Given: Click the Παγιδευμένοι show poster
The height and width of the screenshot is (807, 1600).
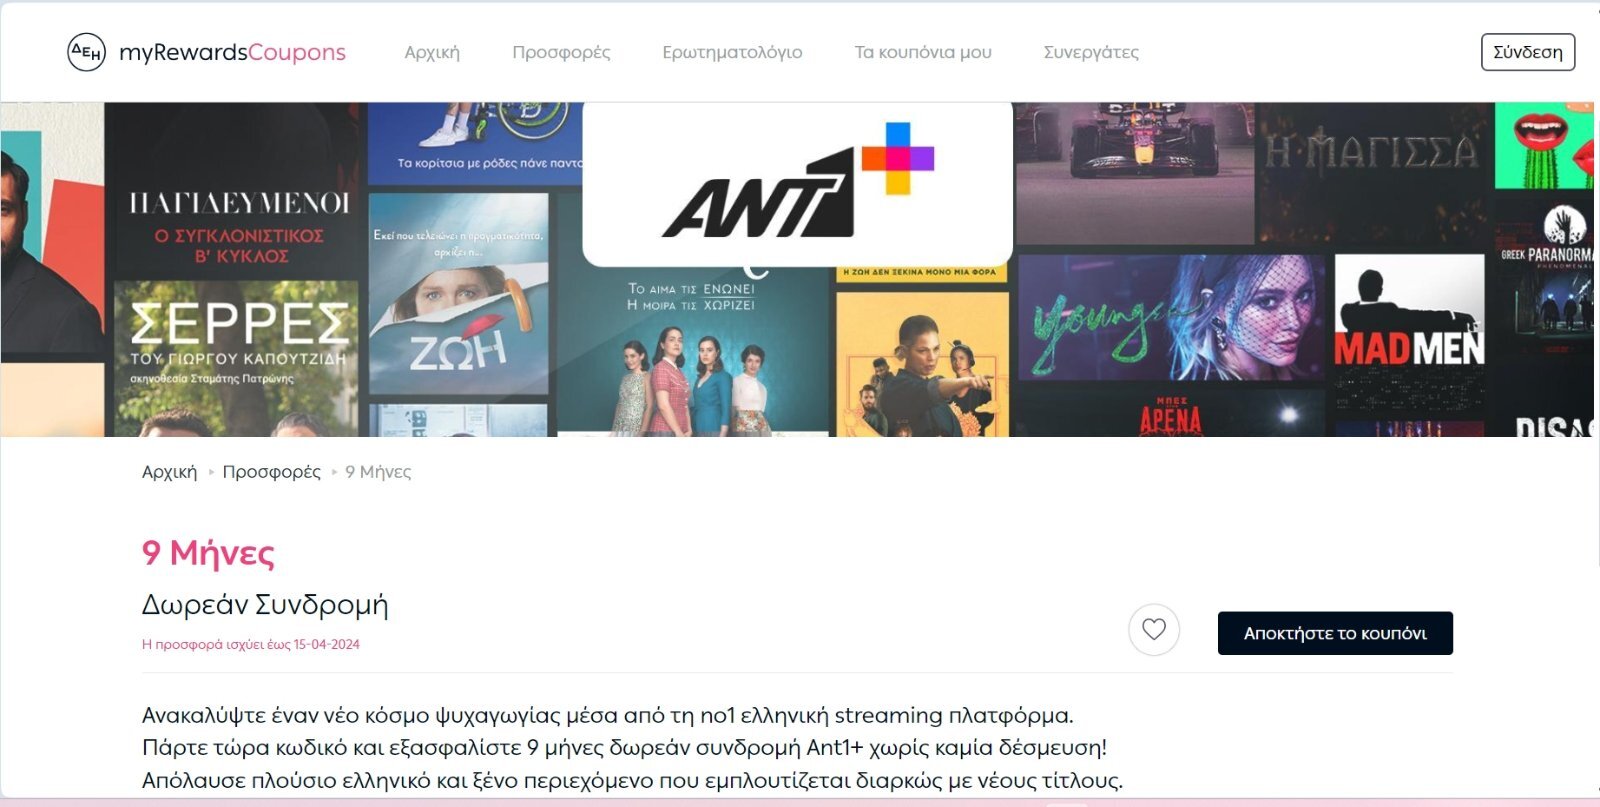Looking at the screenshot, I should point(236,190).
